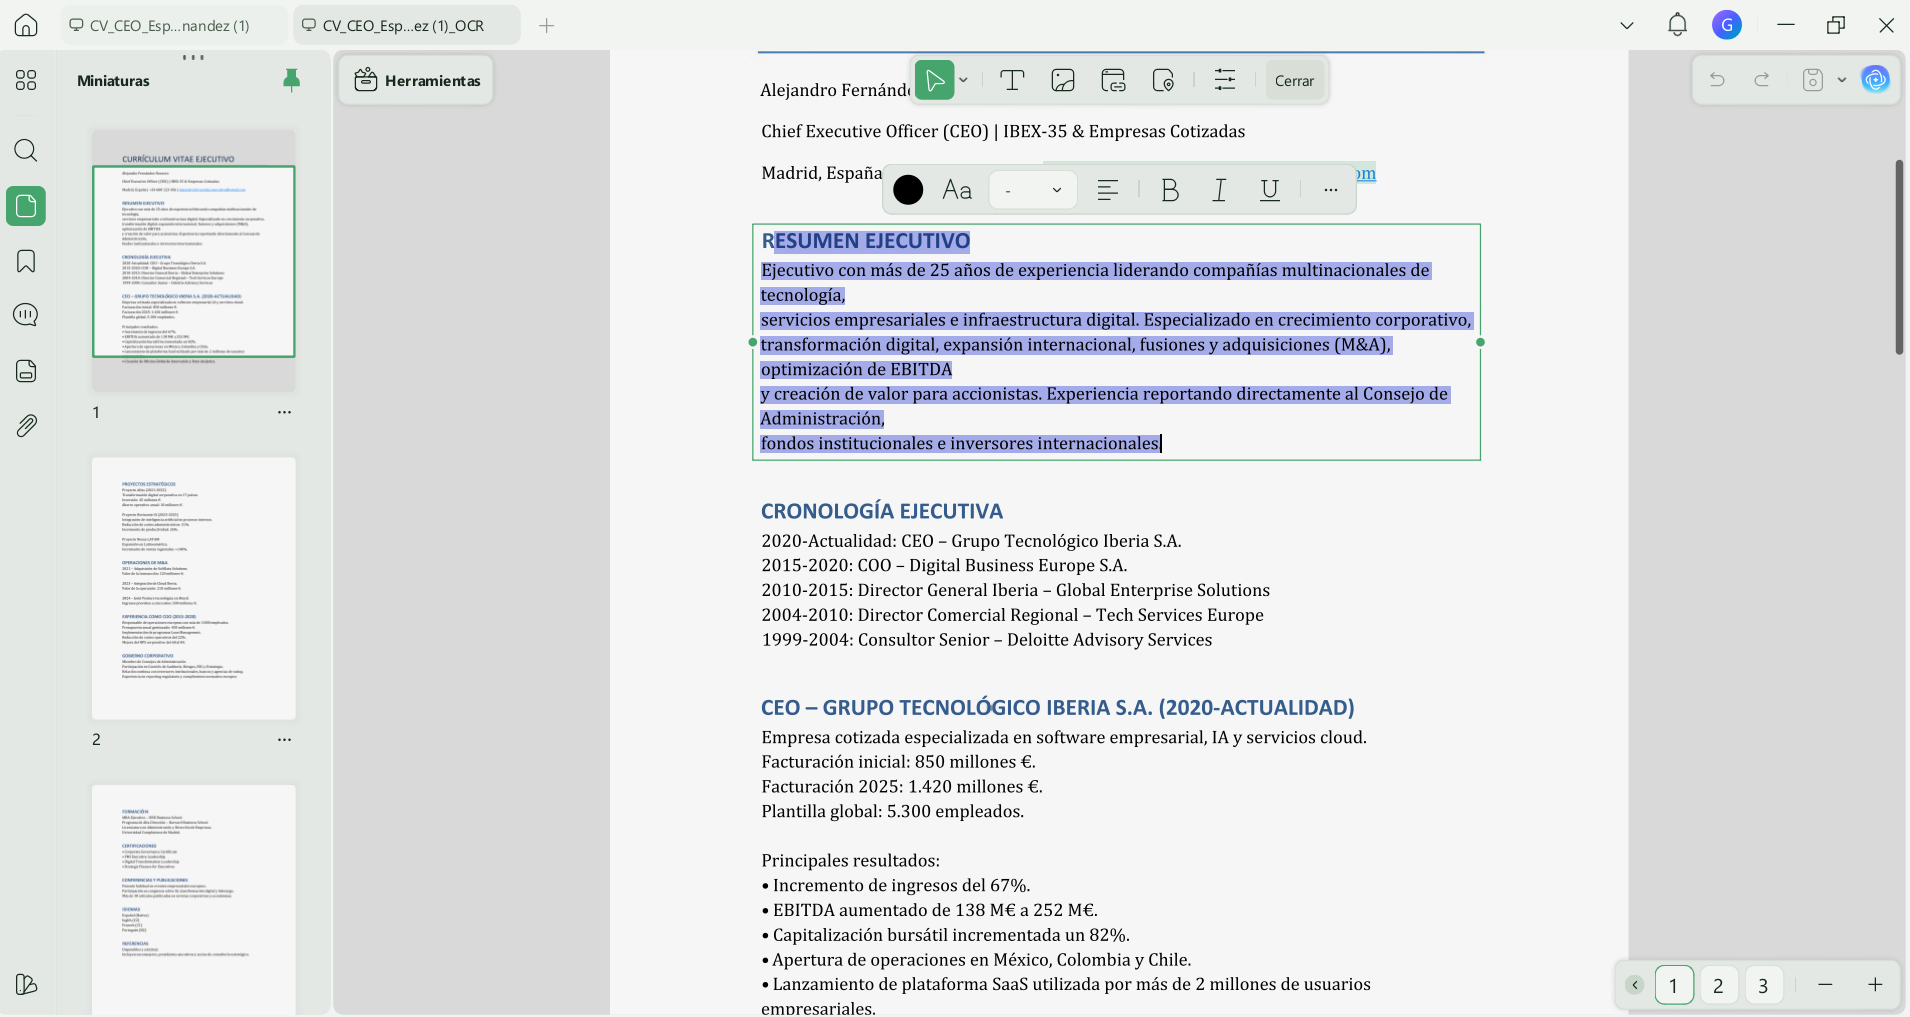Open the bookmarks panel
This screenshot has height=1017, width=1910.
click(26, 261)
